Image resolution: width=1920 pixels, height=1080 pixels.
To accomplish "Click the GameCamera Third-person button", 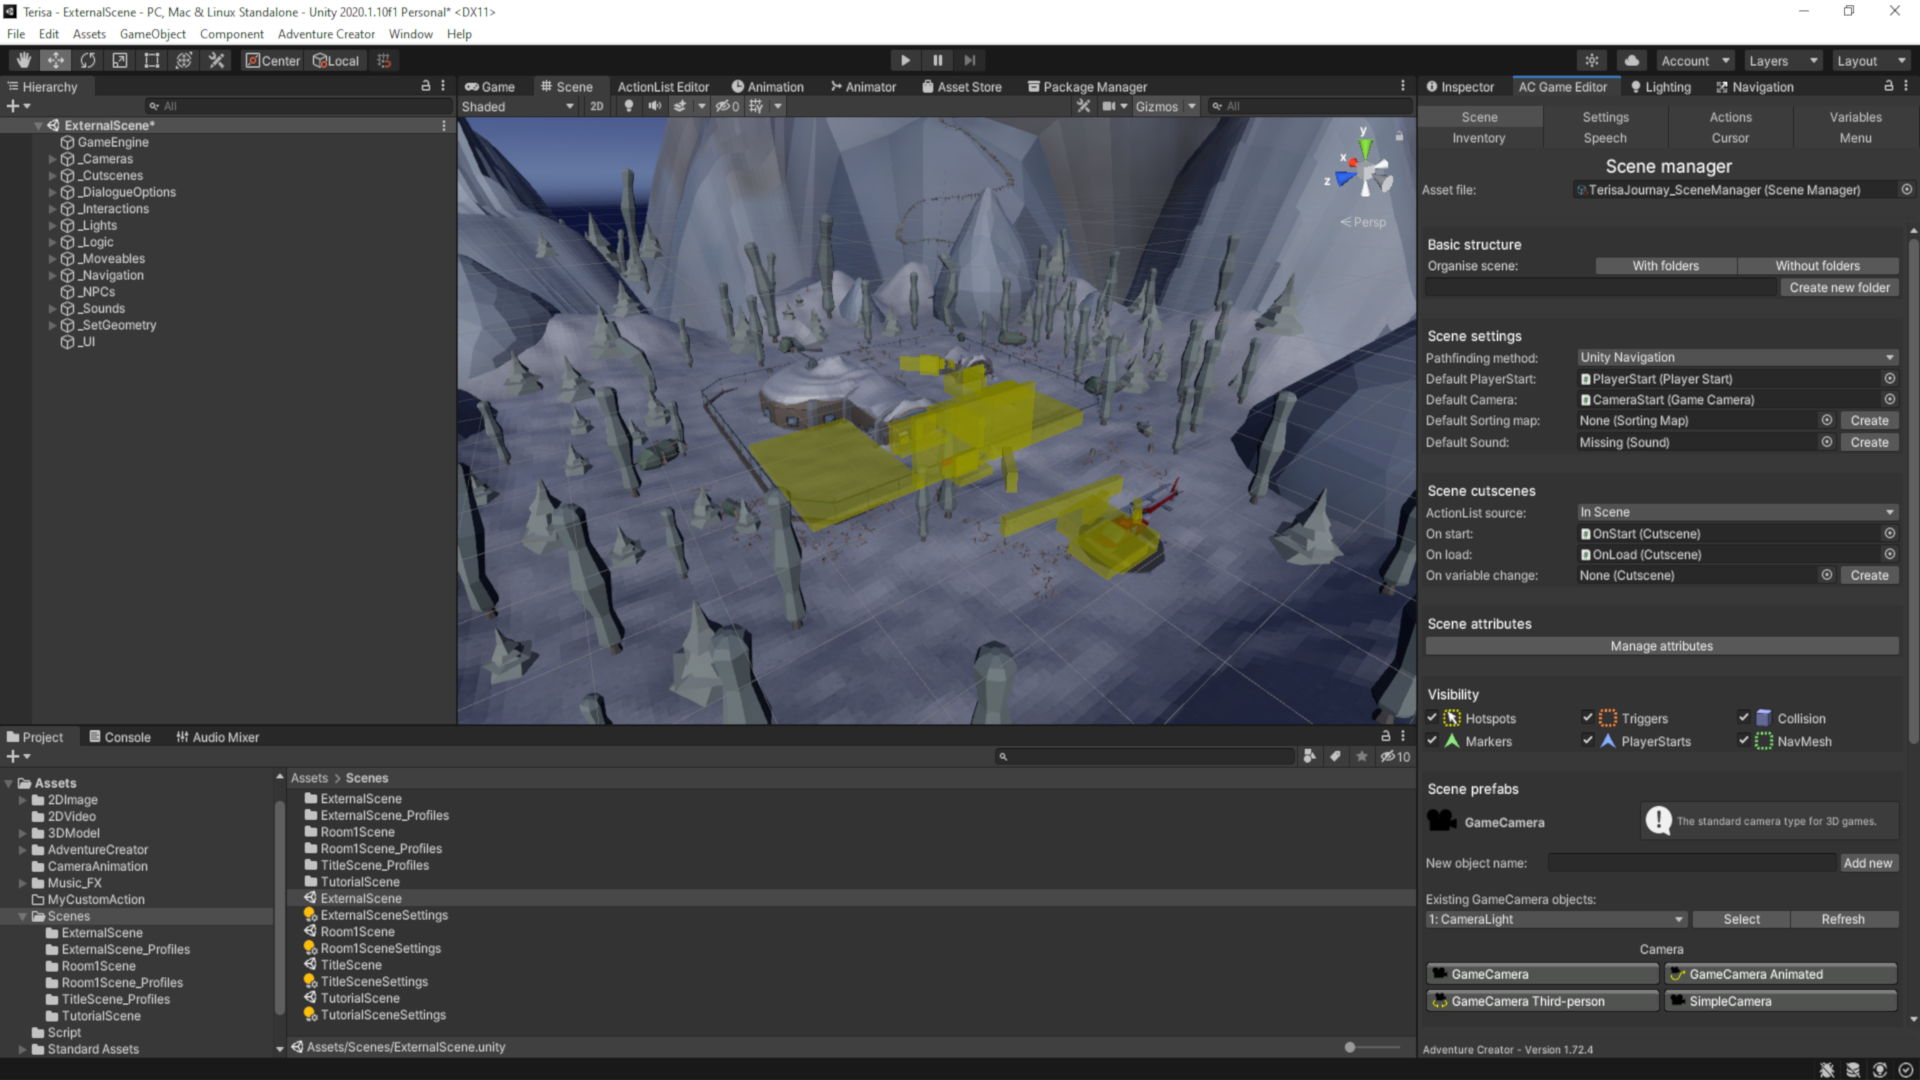I will (1542, 1001).
